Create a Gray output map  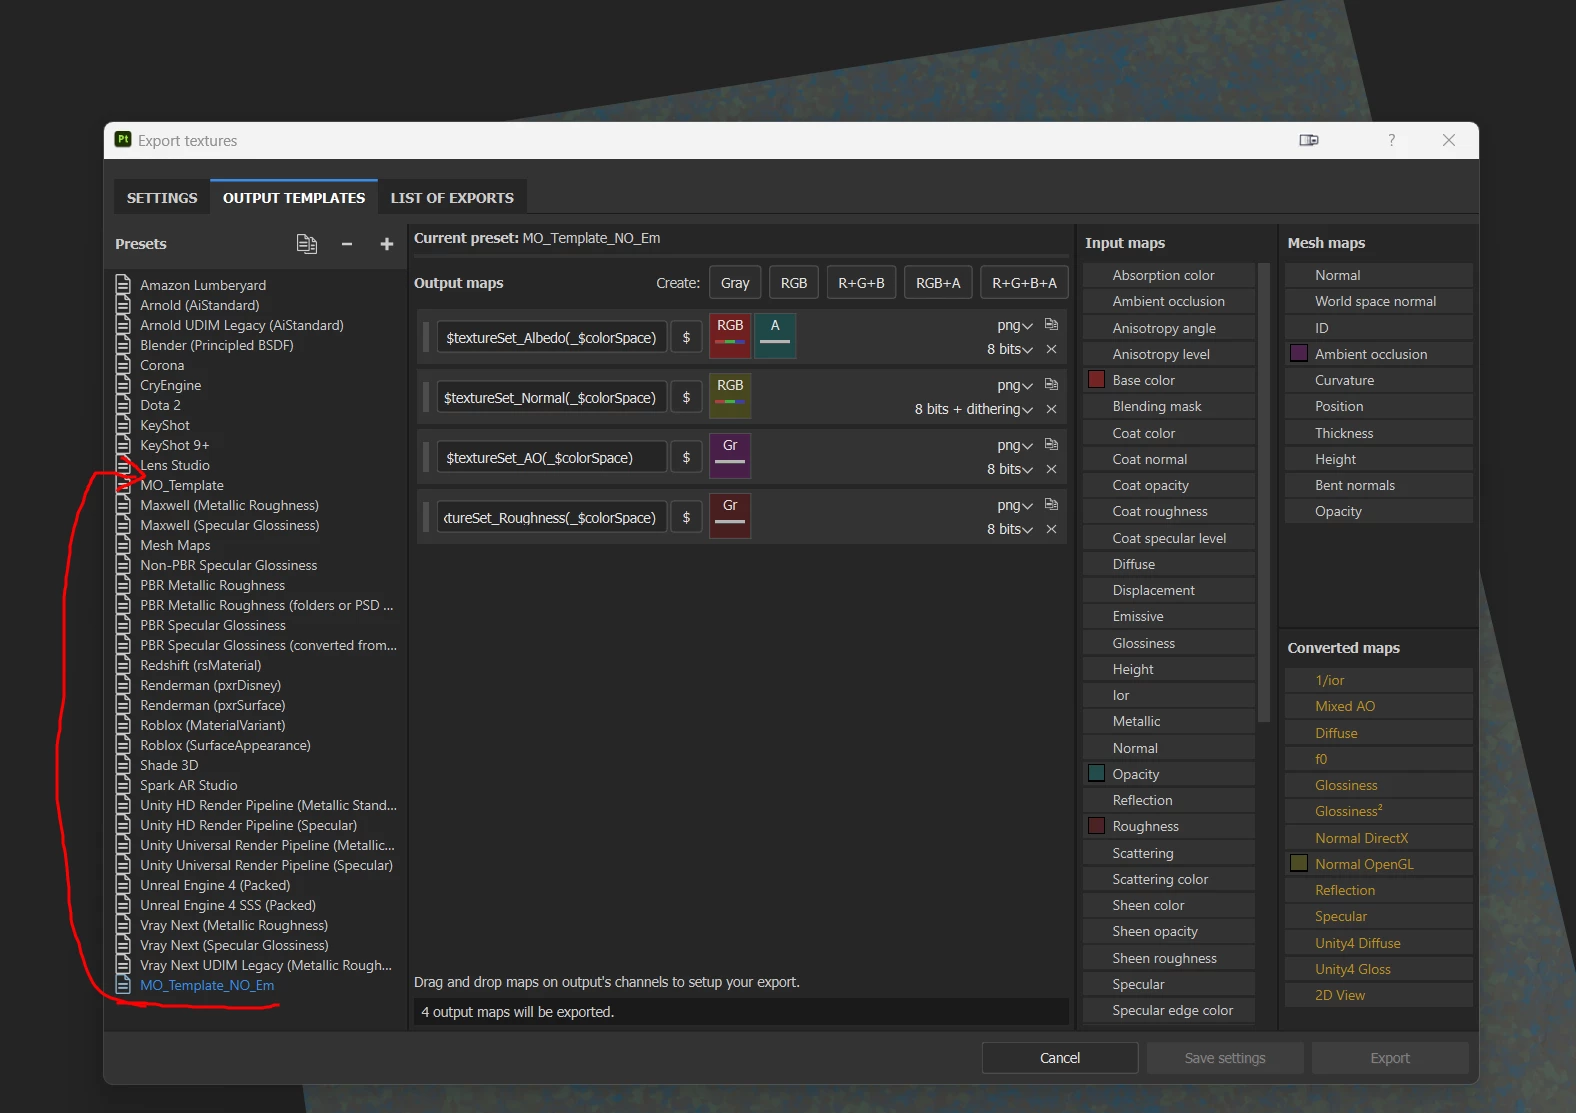[x=735, y=283]
